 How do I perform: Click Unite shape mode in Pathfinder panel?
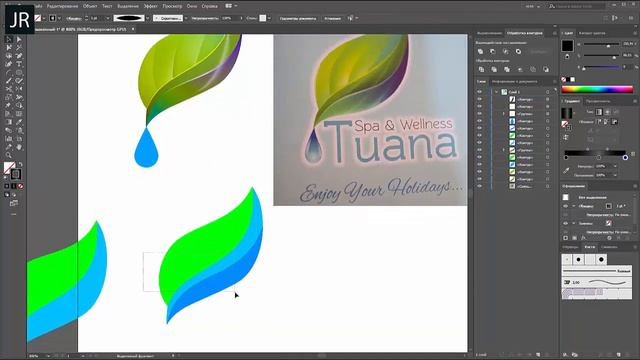[480, 52]
